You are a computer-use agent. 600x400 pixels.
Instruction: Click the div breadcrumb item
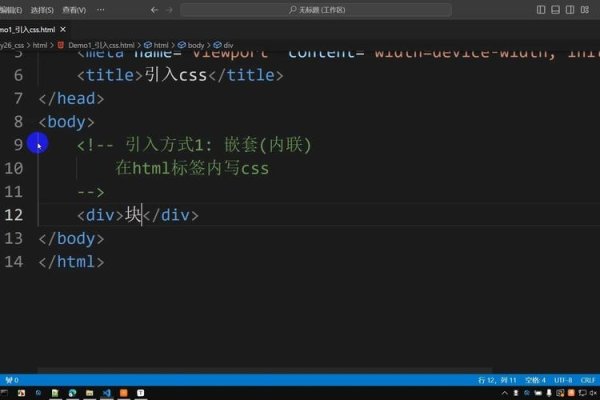(226, 46)
